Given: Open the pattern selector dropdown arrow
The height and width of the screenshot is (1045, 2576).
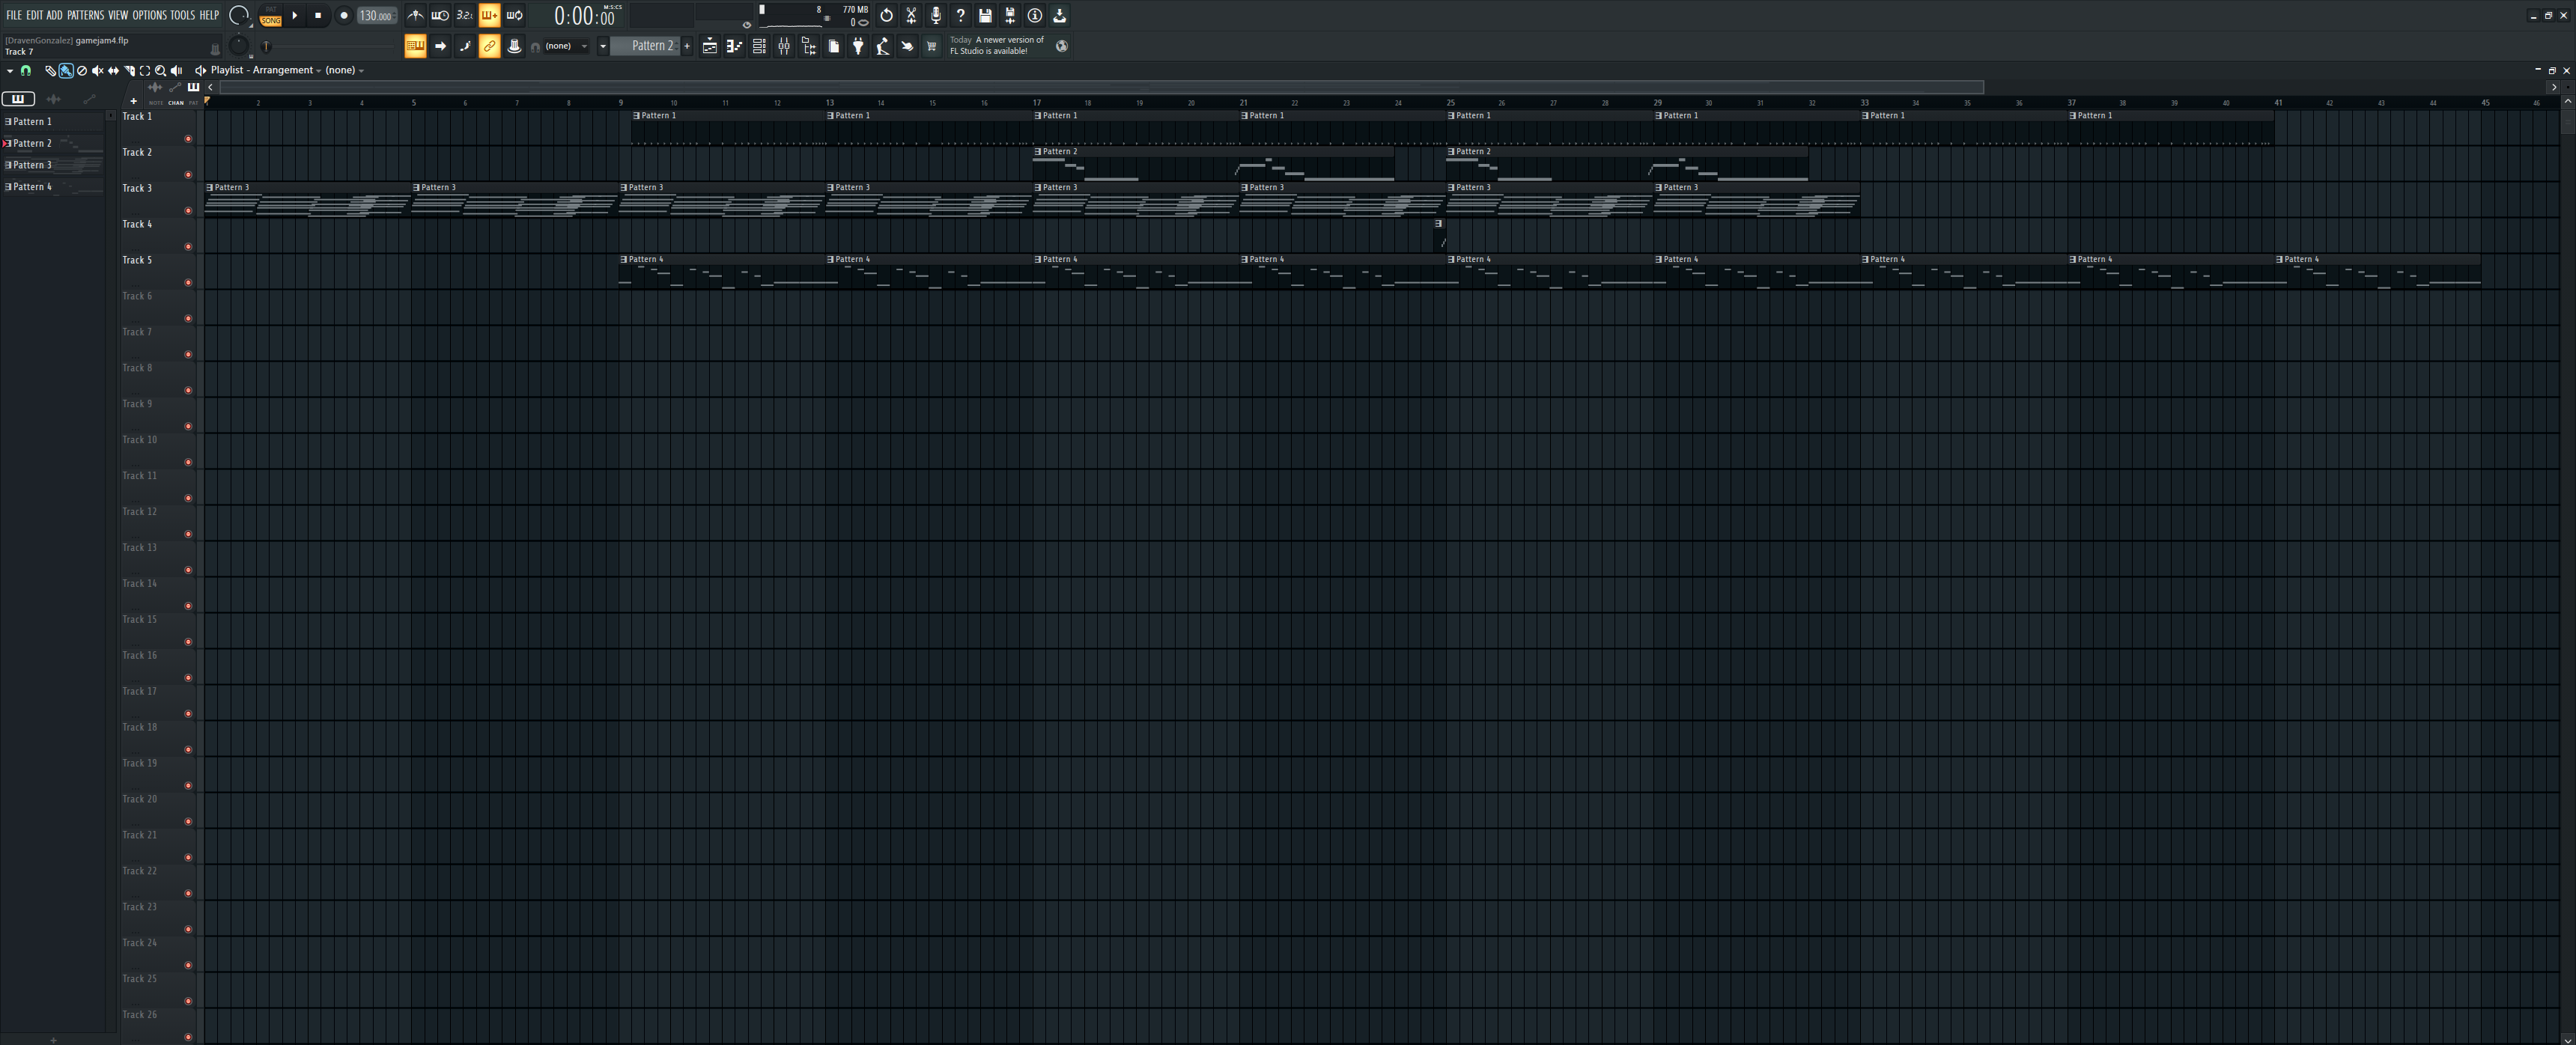Looking at the screenshot, I should point(603,46).
